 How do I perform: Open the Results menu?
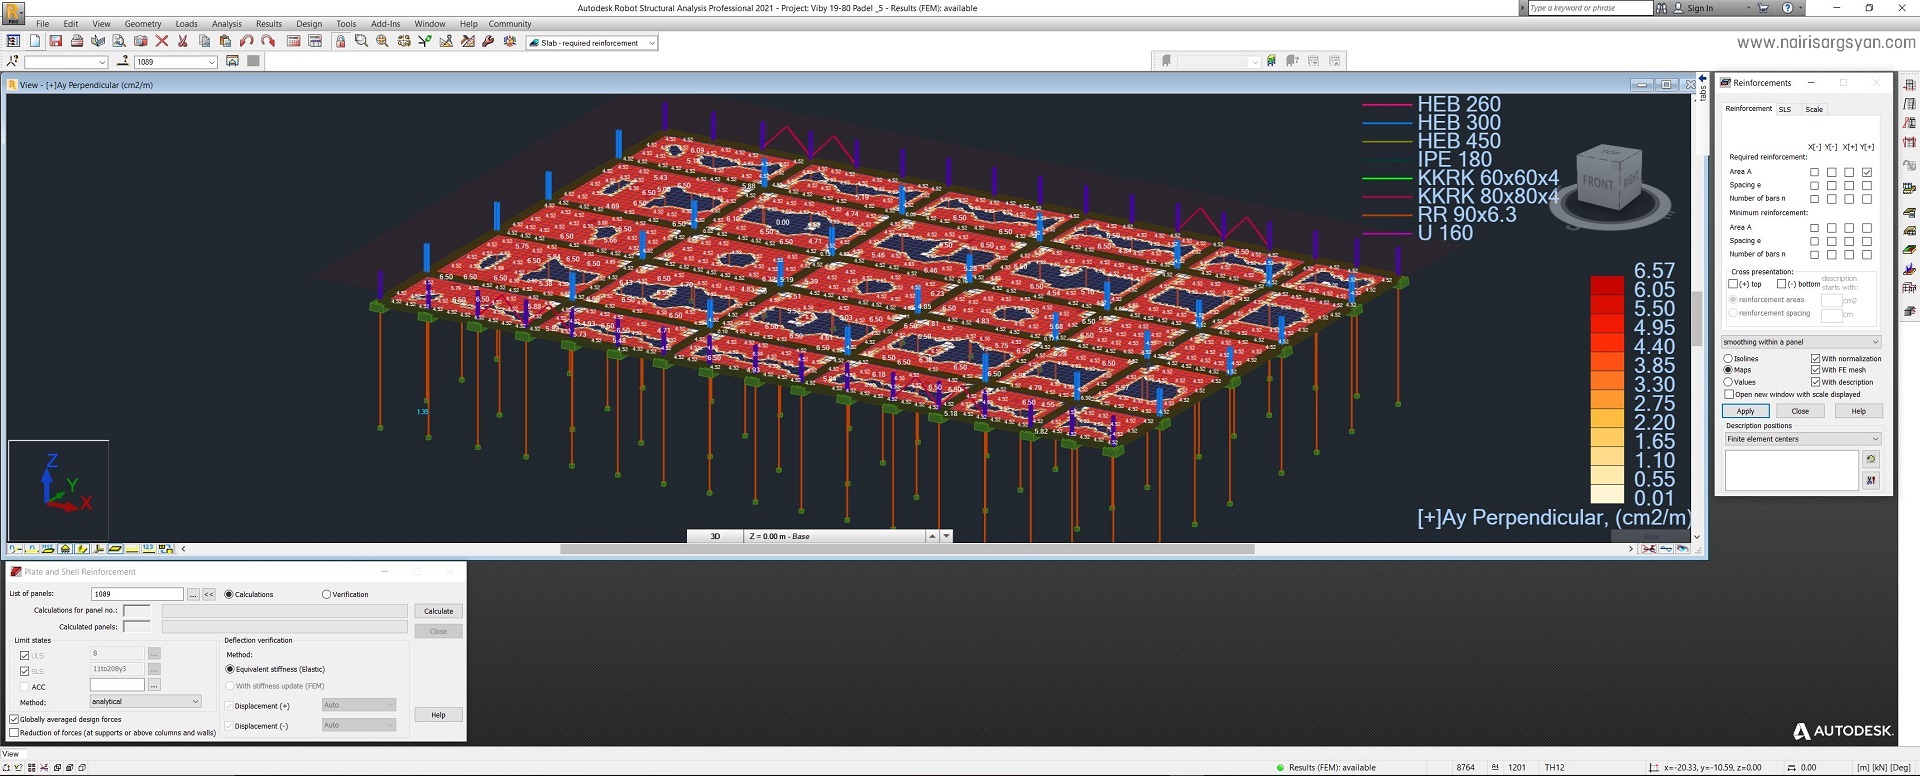coord(269,24)
